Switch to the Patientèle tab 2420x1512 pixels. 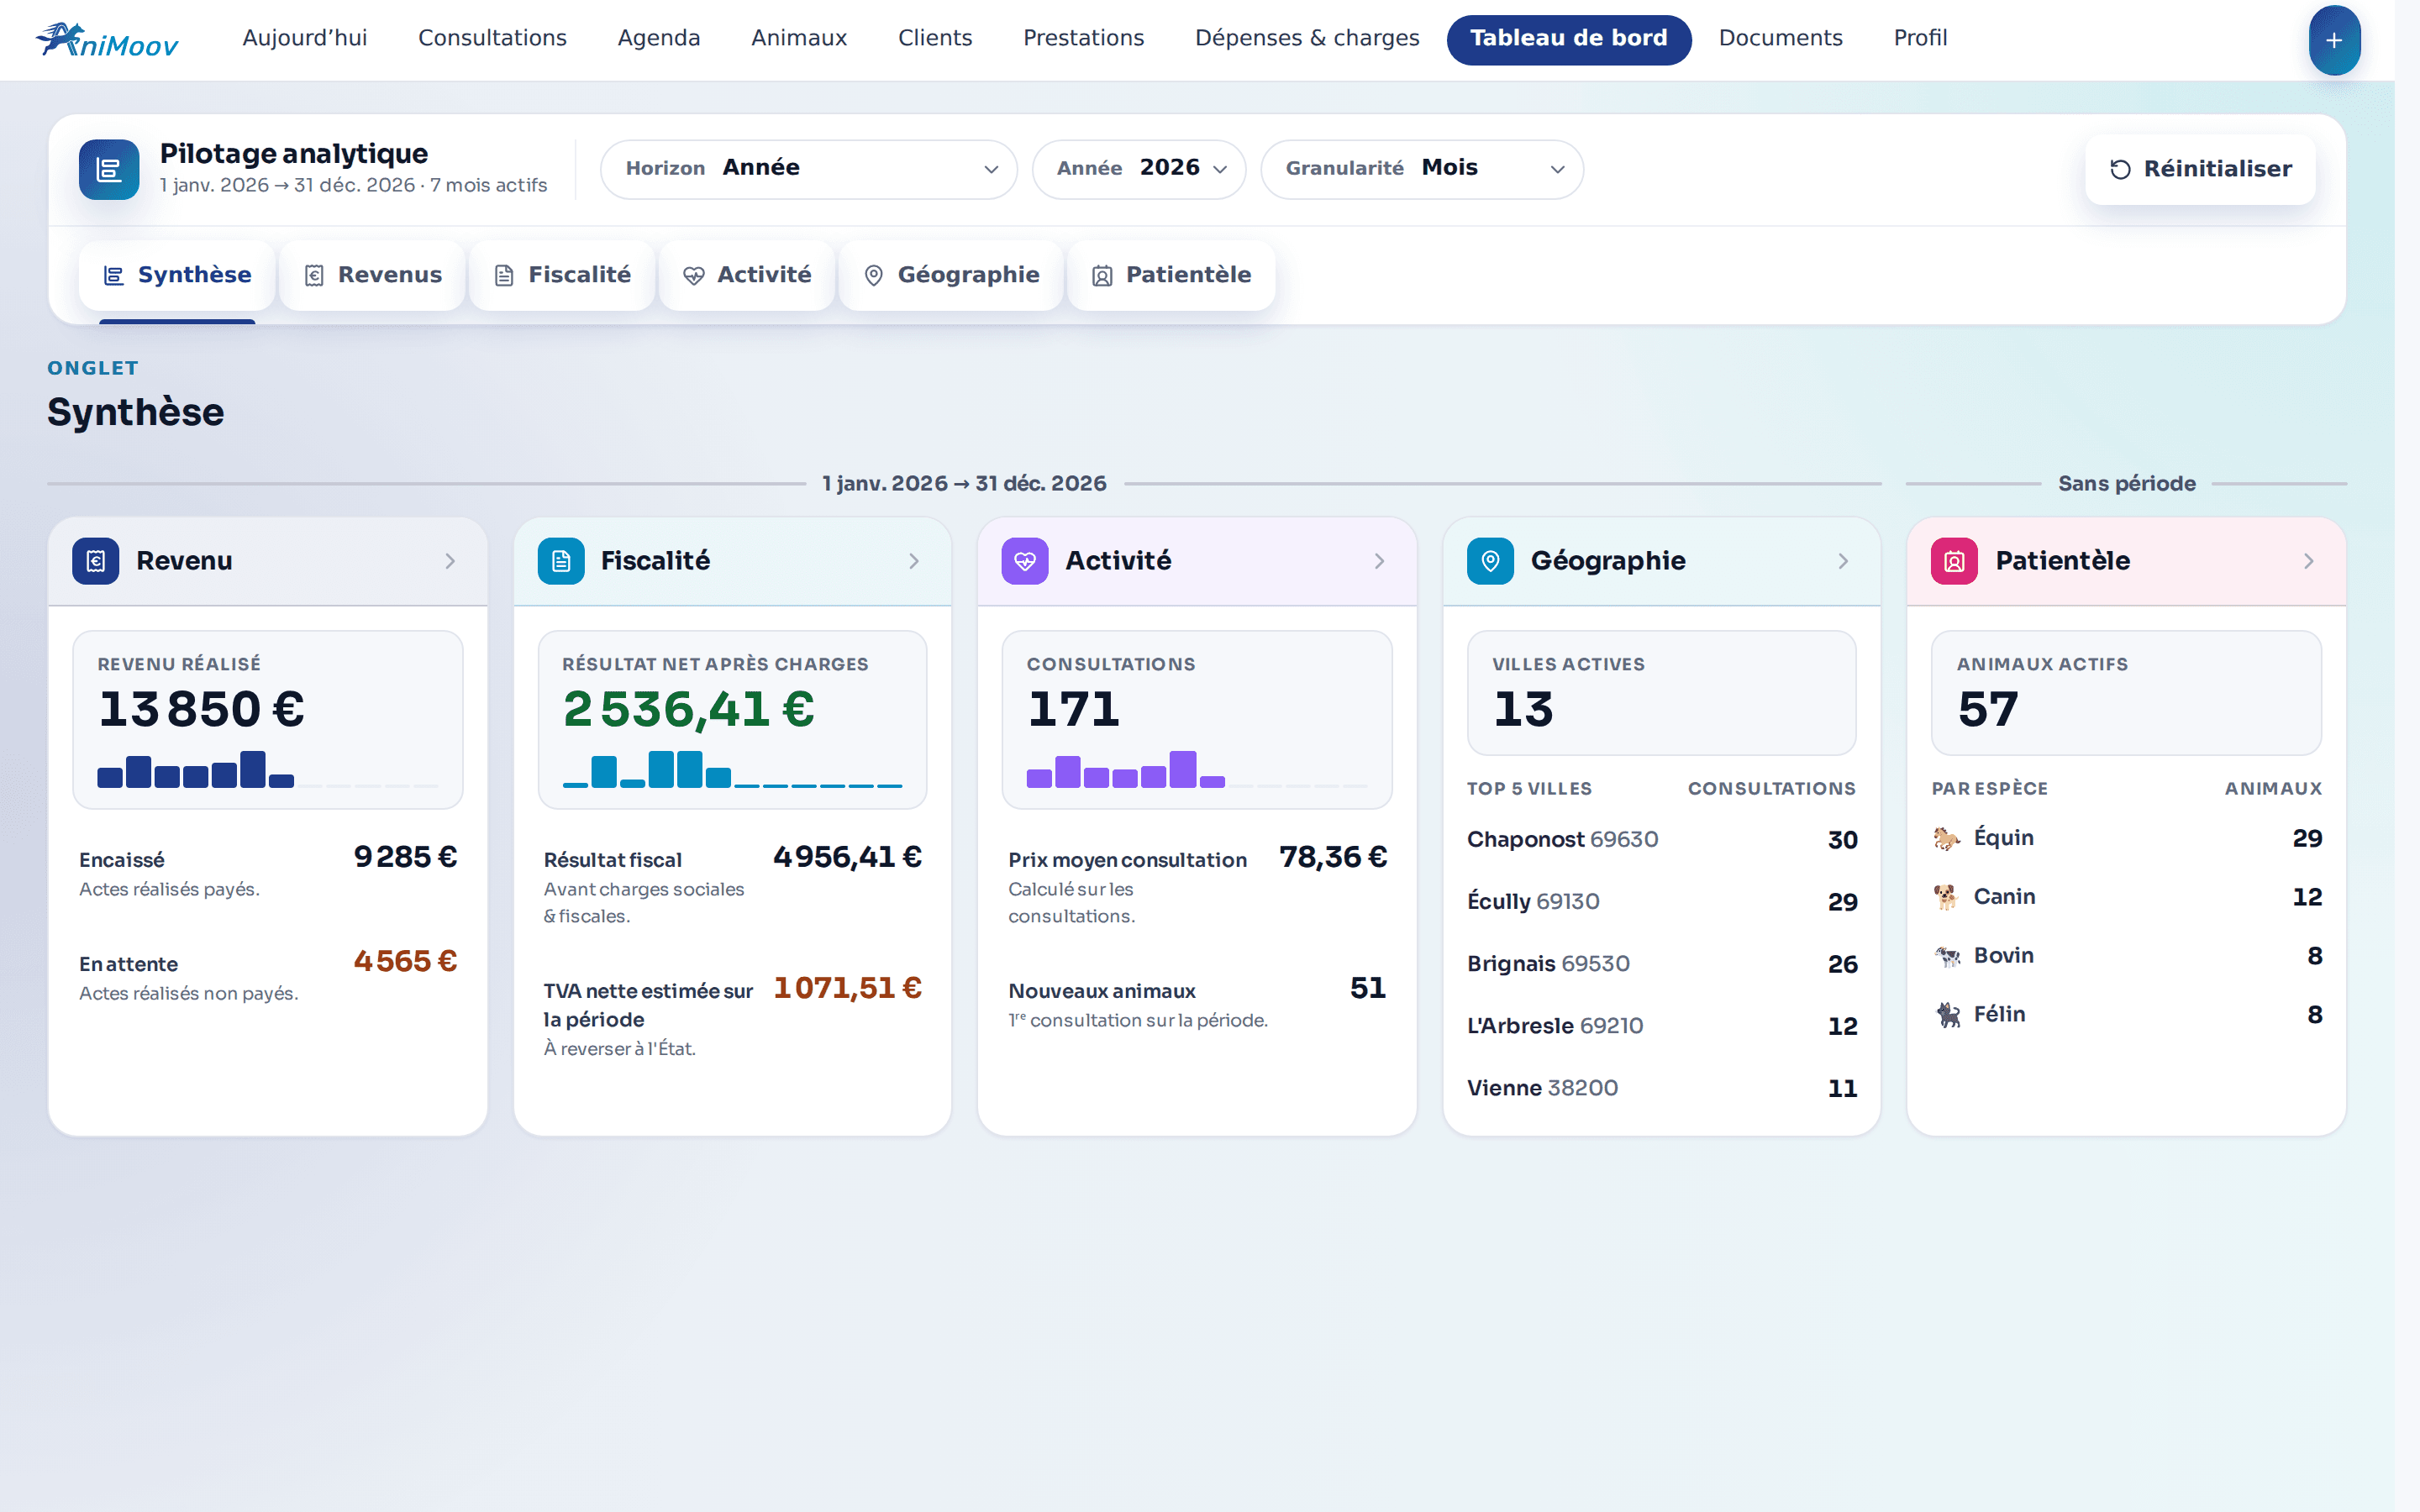click(x=1171, y=275)
